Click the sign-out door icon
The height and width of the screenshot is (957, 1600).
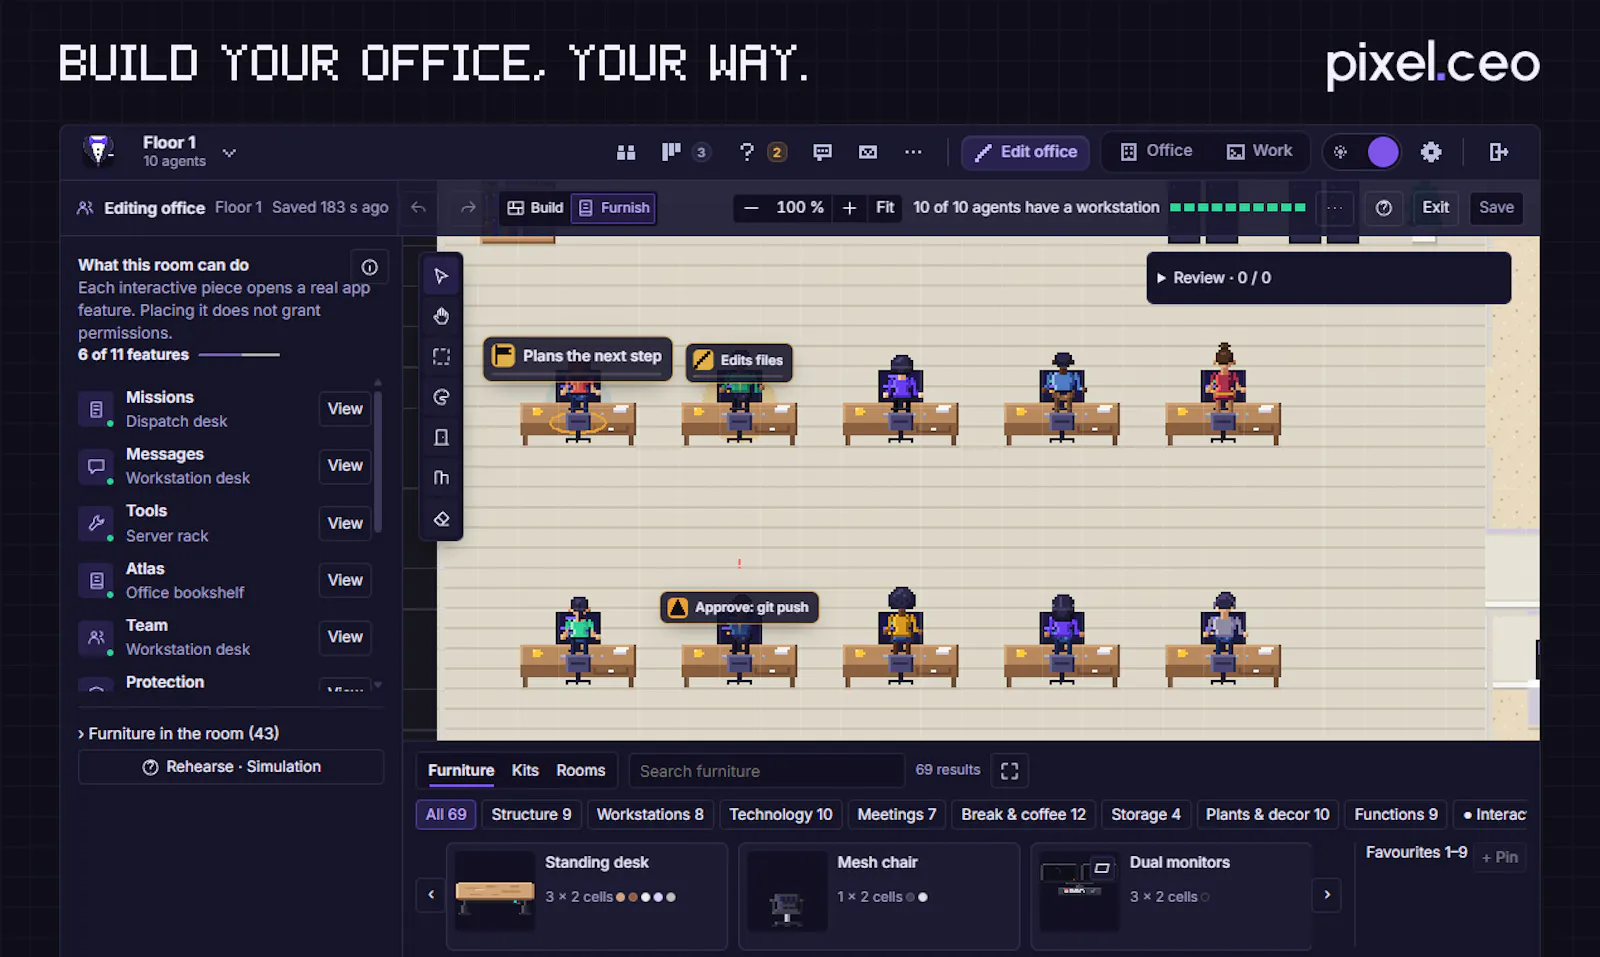[x=1498, y=152]
